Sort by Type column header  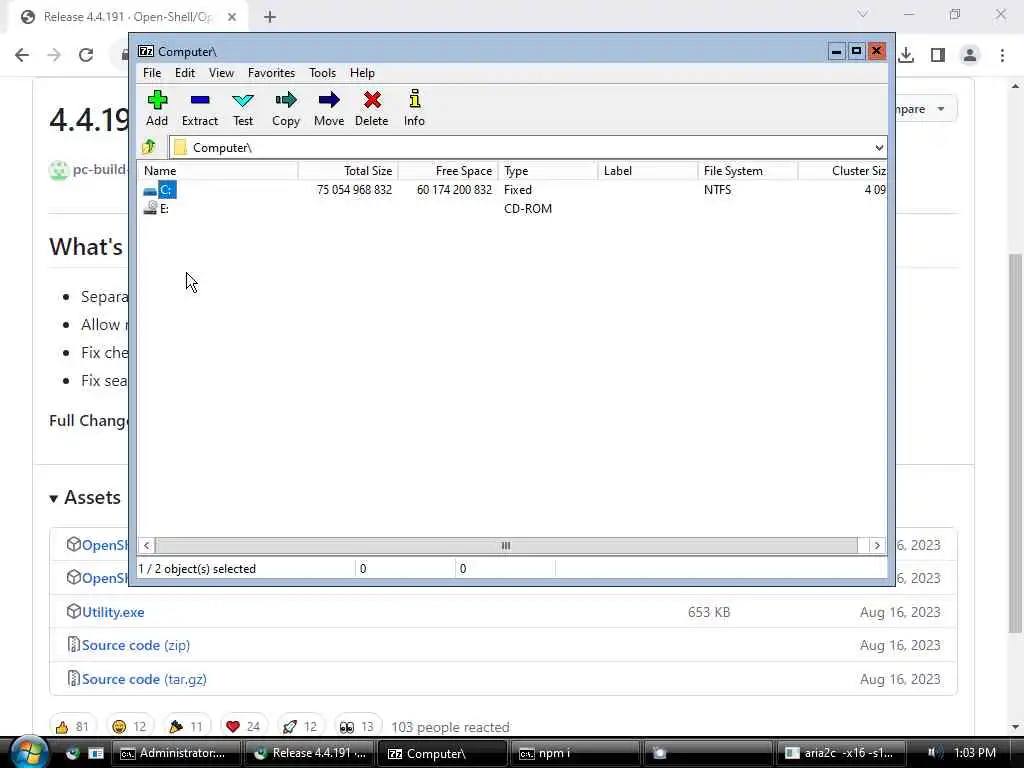pos(548,170)
